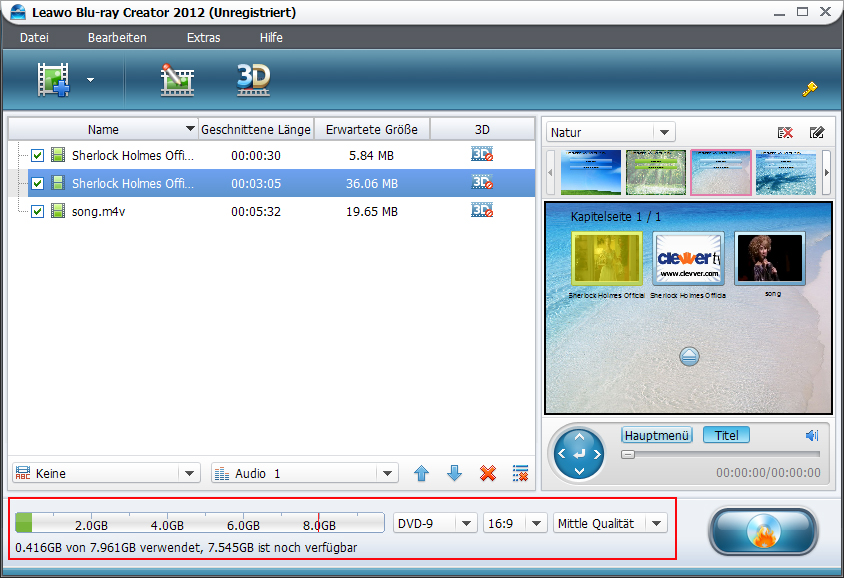The image size is (844, 578).
Task: Click the Name column sort arrow
Action: tap(190, 129)
